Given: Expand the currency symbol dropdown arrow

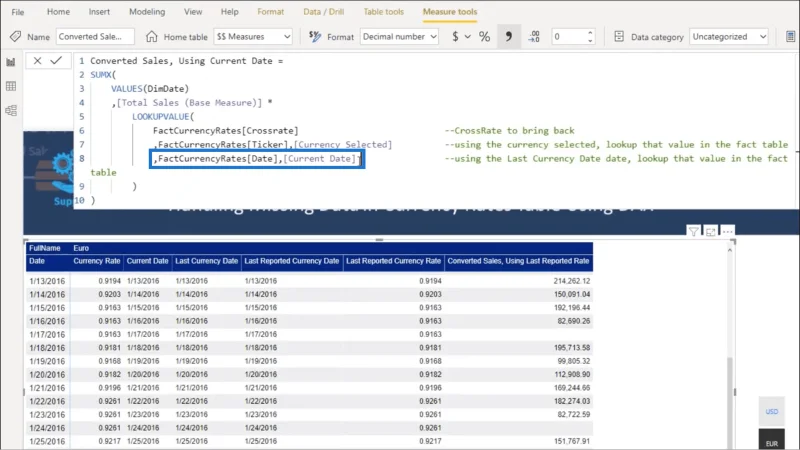Looking at the screenshot, I should (467, 37).
